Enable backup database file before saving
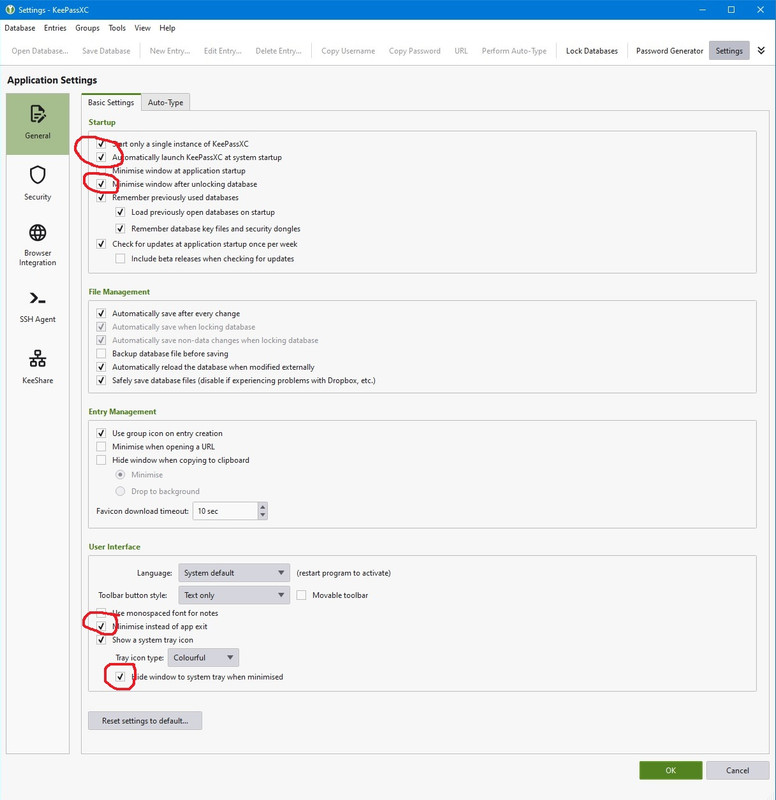This screenshot has width=776, height=800. pyautogui.click(x=101, y=354)
